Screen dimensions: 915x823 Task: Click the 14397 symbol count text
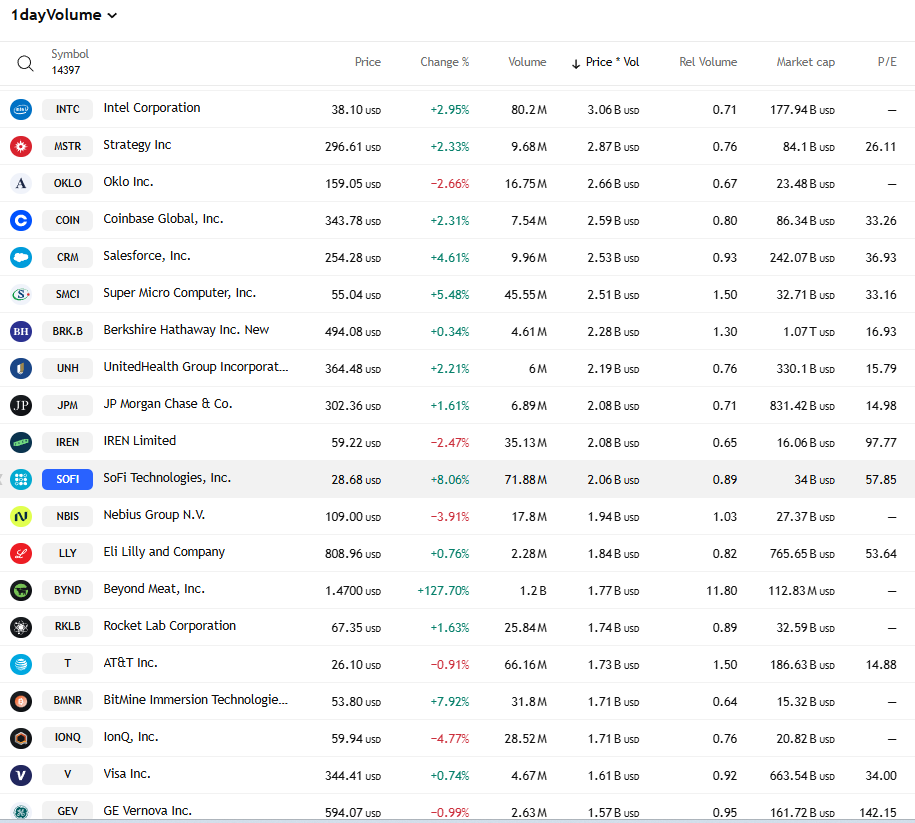click(x=66, y=70)
